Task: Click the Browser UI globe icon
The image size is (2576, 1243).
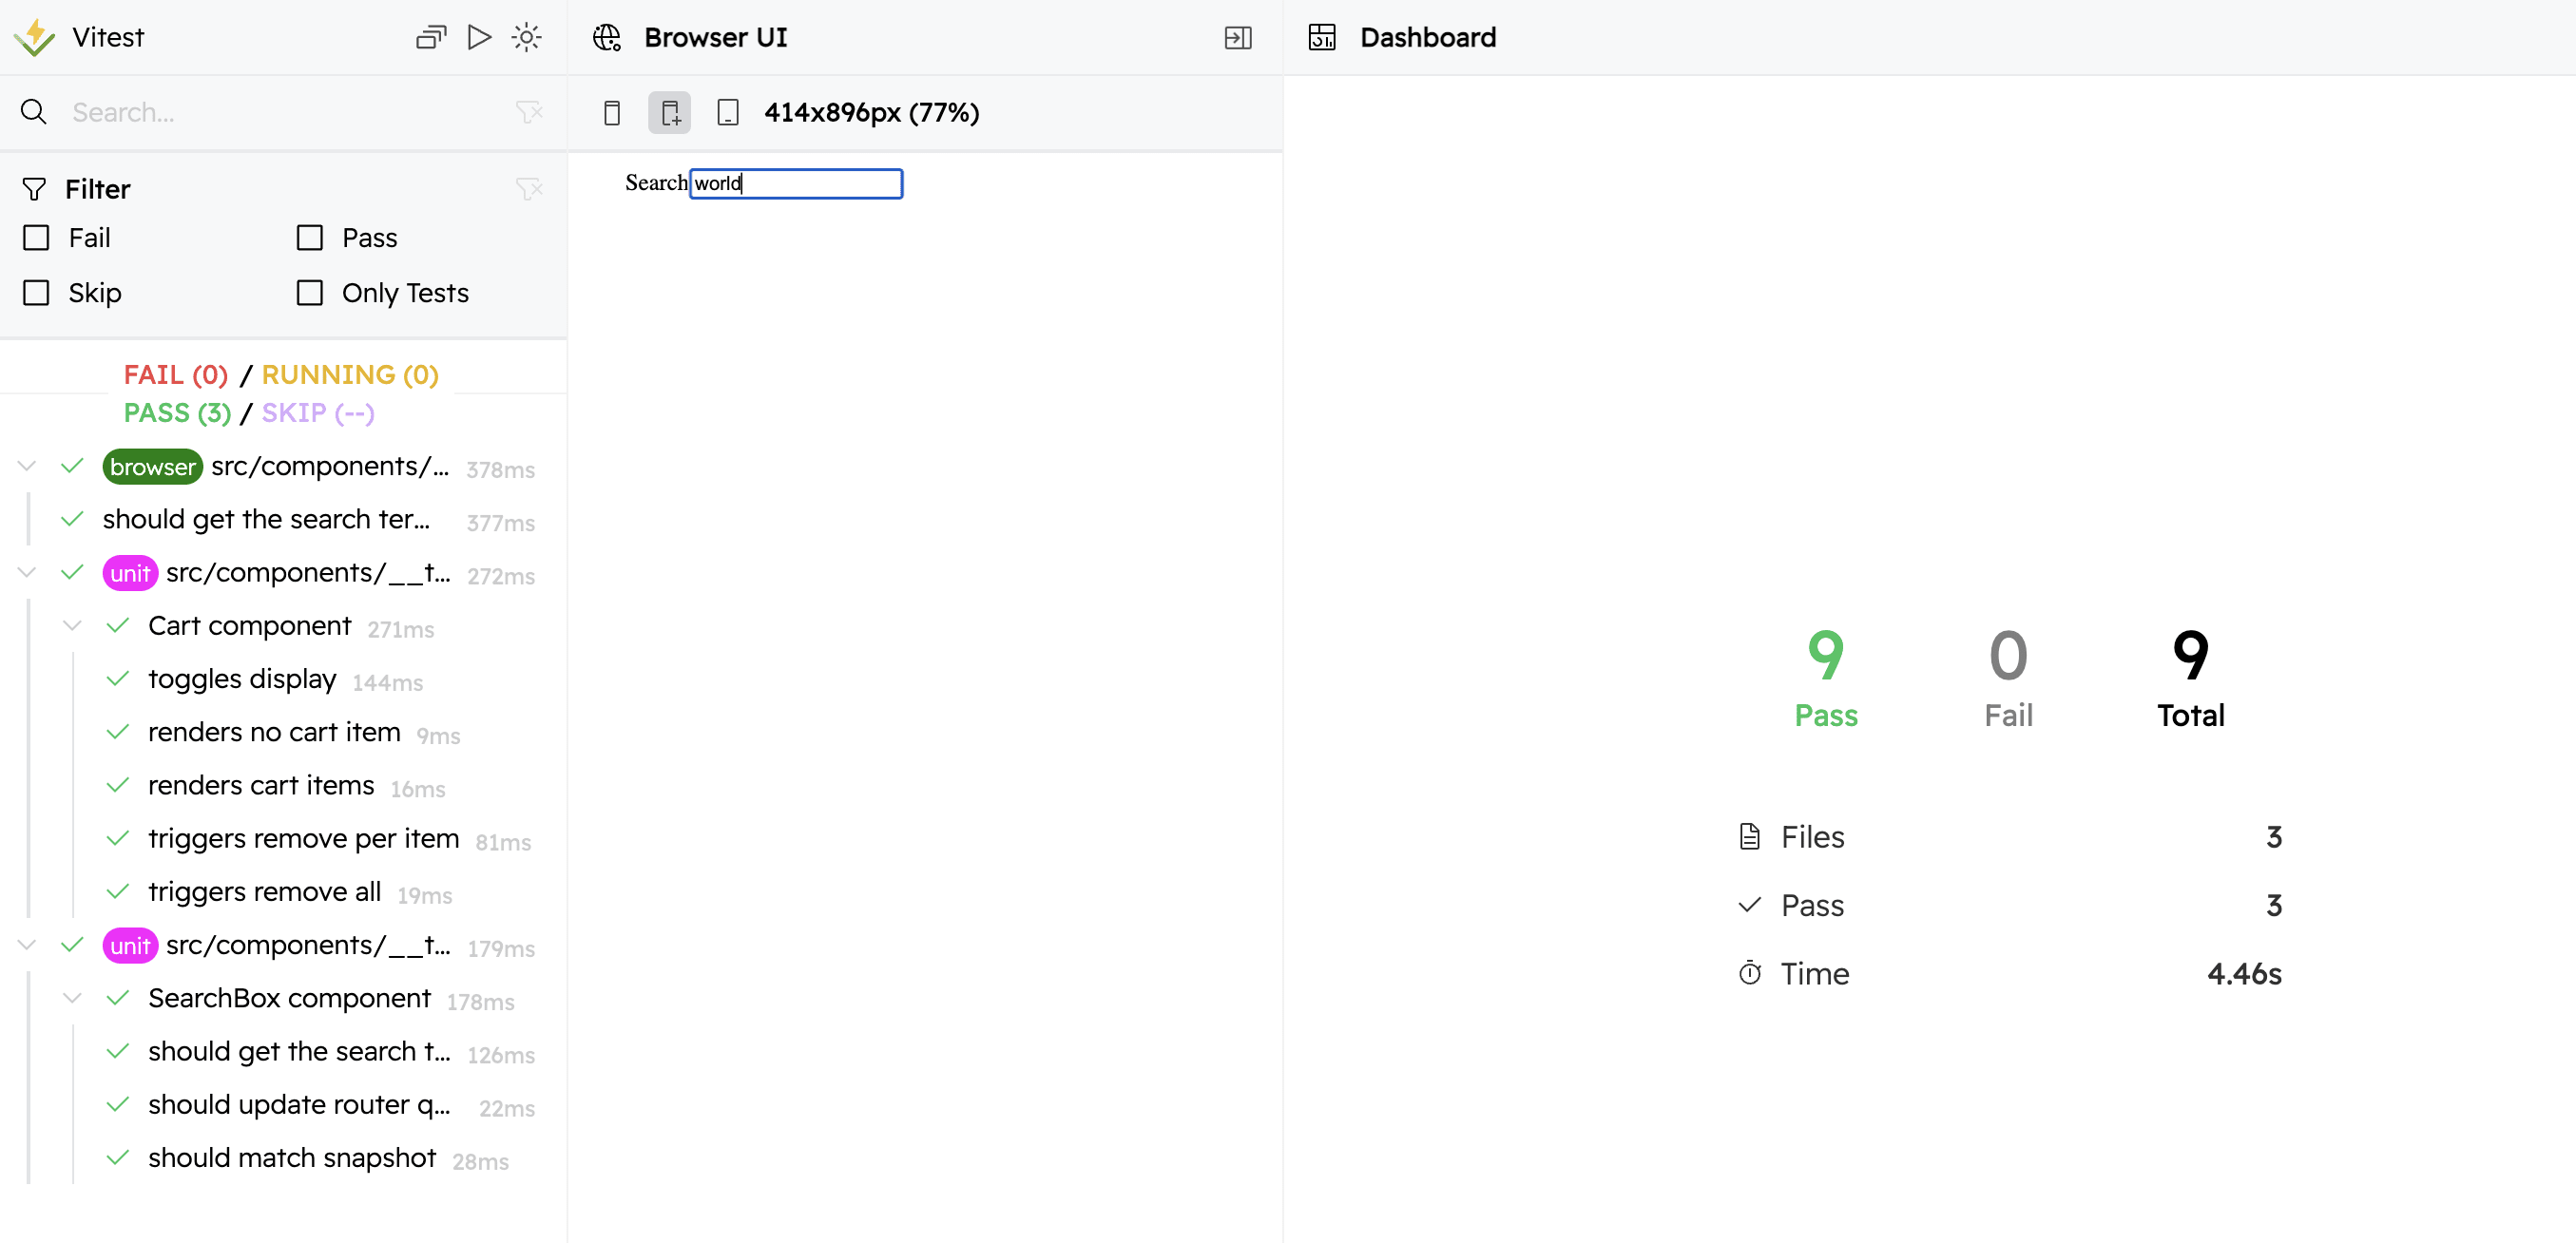Action: pyautogui.click(x=607, y=36)
